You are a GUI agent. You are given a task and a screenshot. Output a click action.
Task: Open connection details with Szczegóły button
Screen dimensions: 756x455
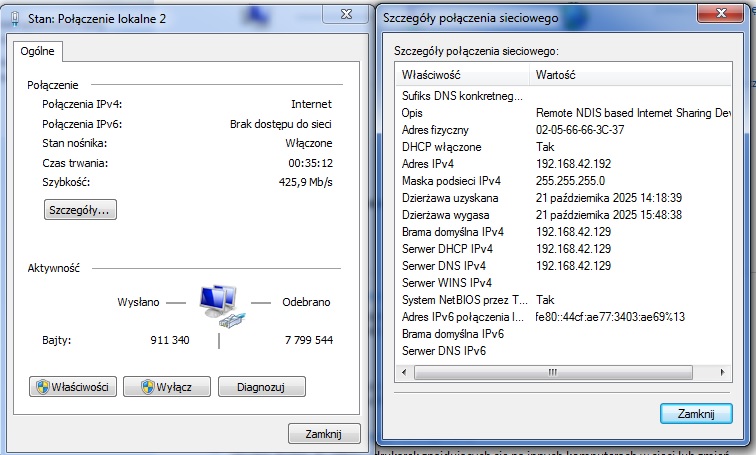click(81, 210)
